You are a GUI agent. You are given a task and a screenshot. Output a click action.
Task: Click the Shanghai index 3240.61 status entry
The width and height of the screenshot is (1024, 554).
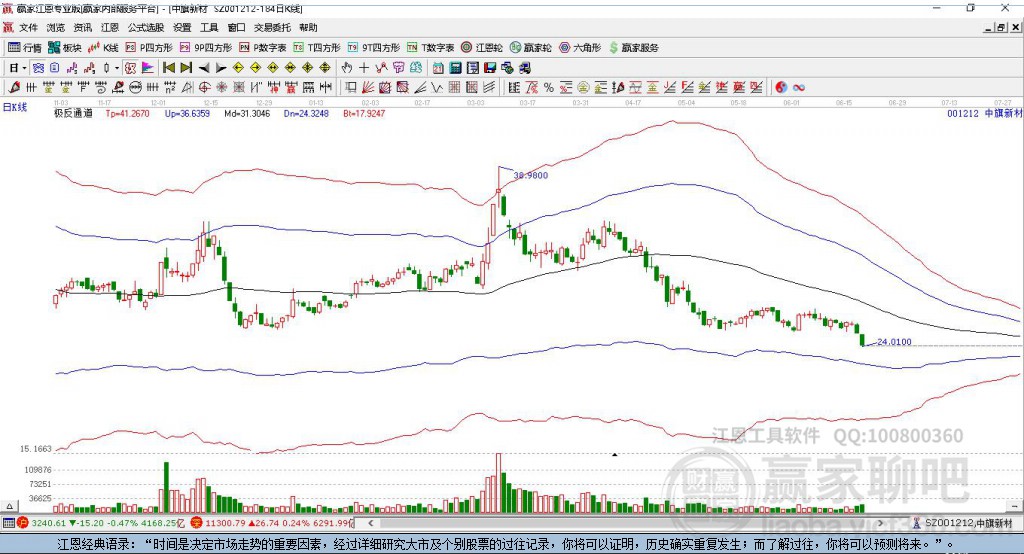pyautogui.click(x=99, y=523)
